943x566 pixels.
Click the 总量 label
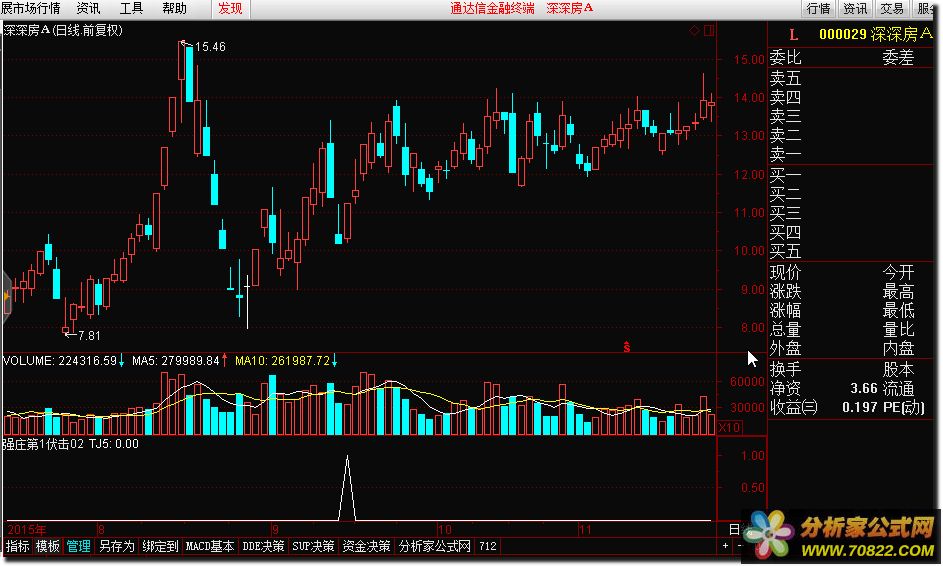click(785, 330)
